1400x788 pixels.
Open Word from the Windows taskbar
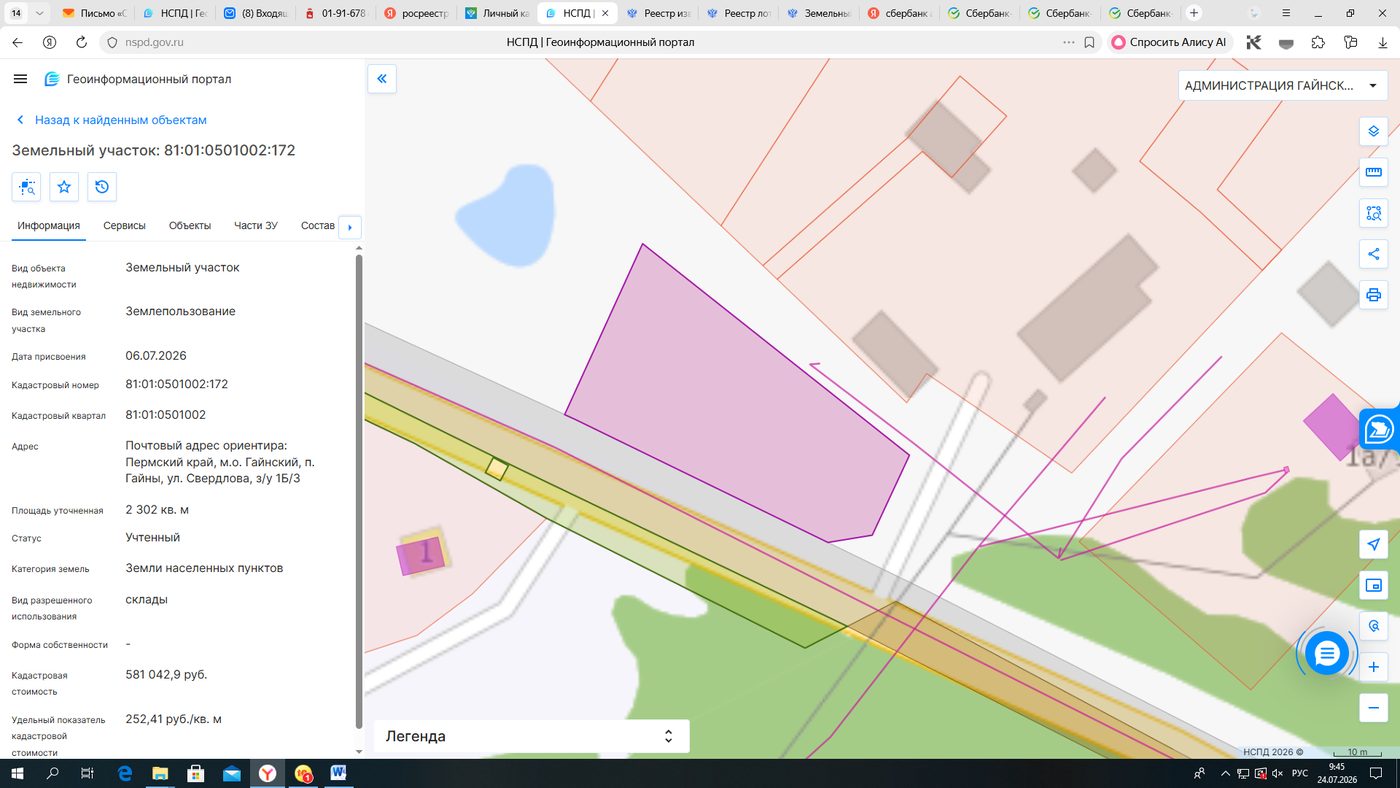point(337,773)
